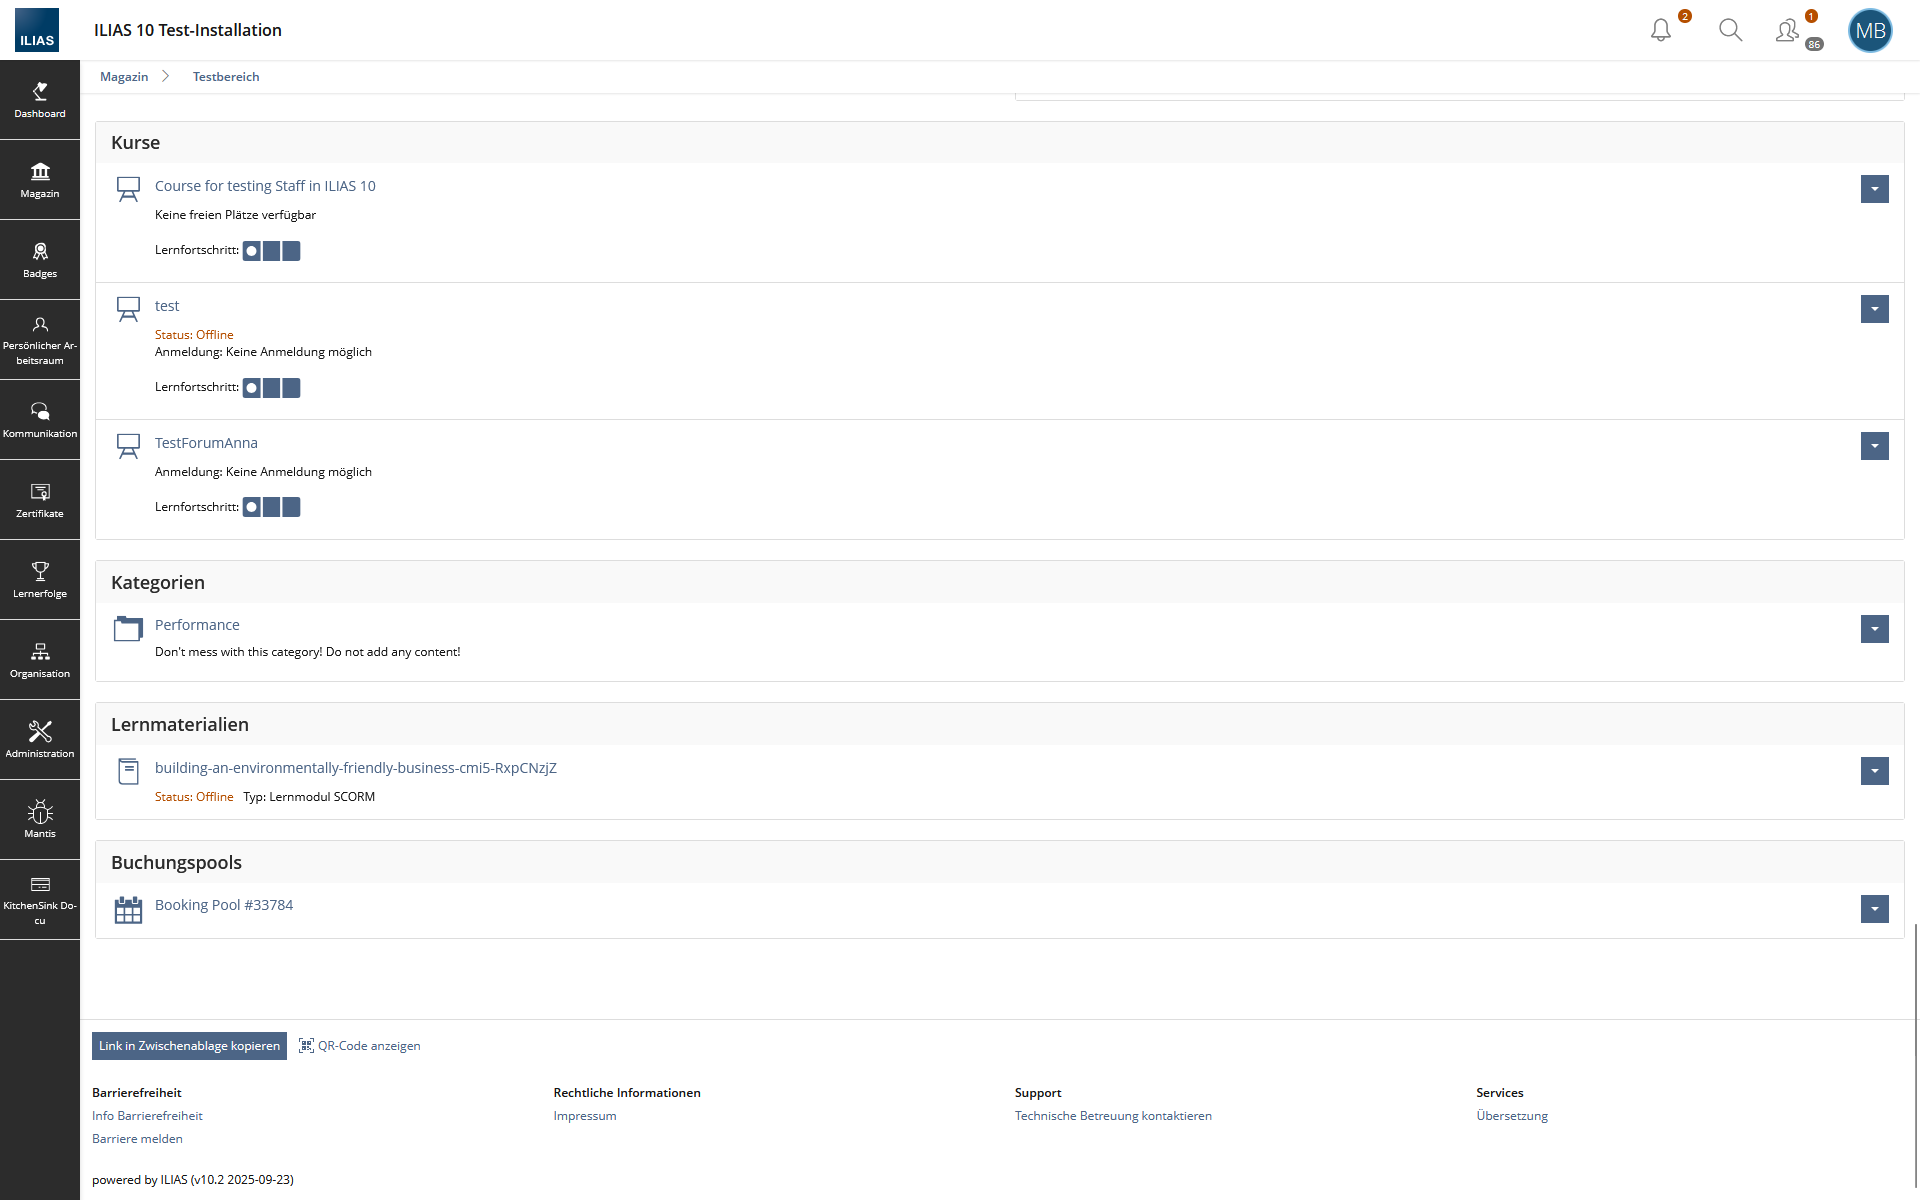The height and width of the screenshot is (1200, 1920).
Task: Open the Administration sidebar menu
Action: [40, 740]
